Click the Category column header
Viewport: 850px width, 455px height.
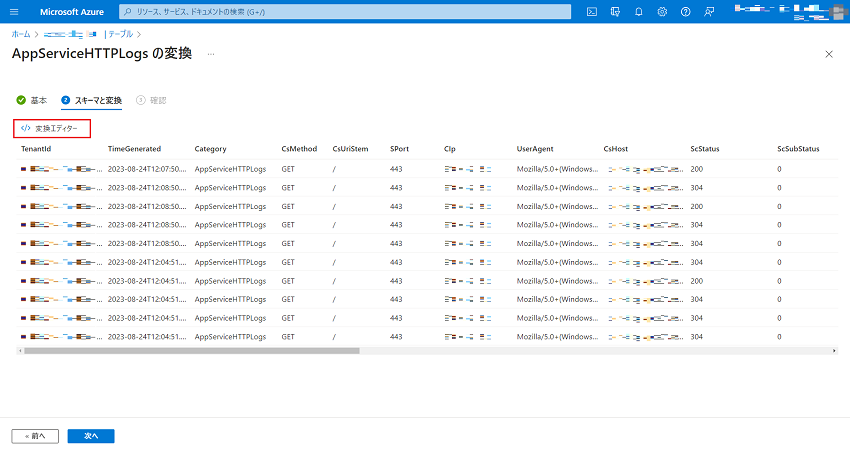pyautogui.click(x=210, y=149)
